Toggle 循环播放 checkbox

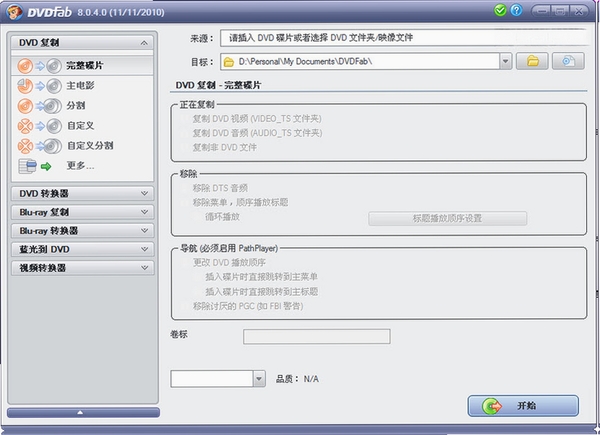[197, 217]
